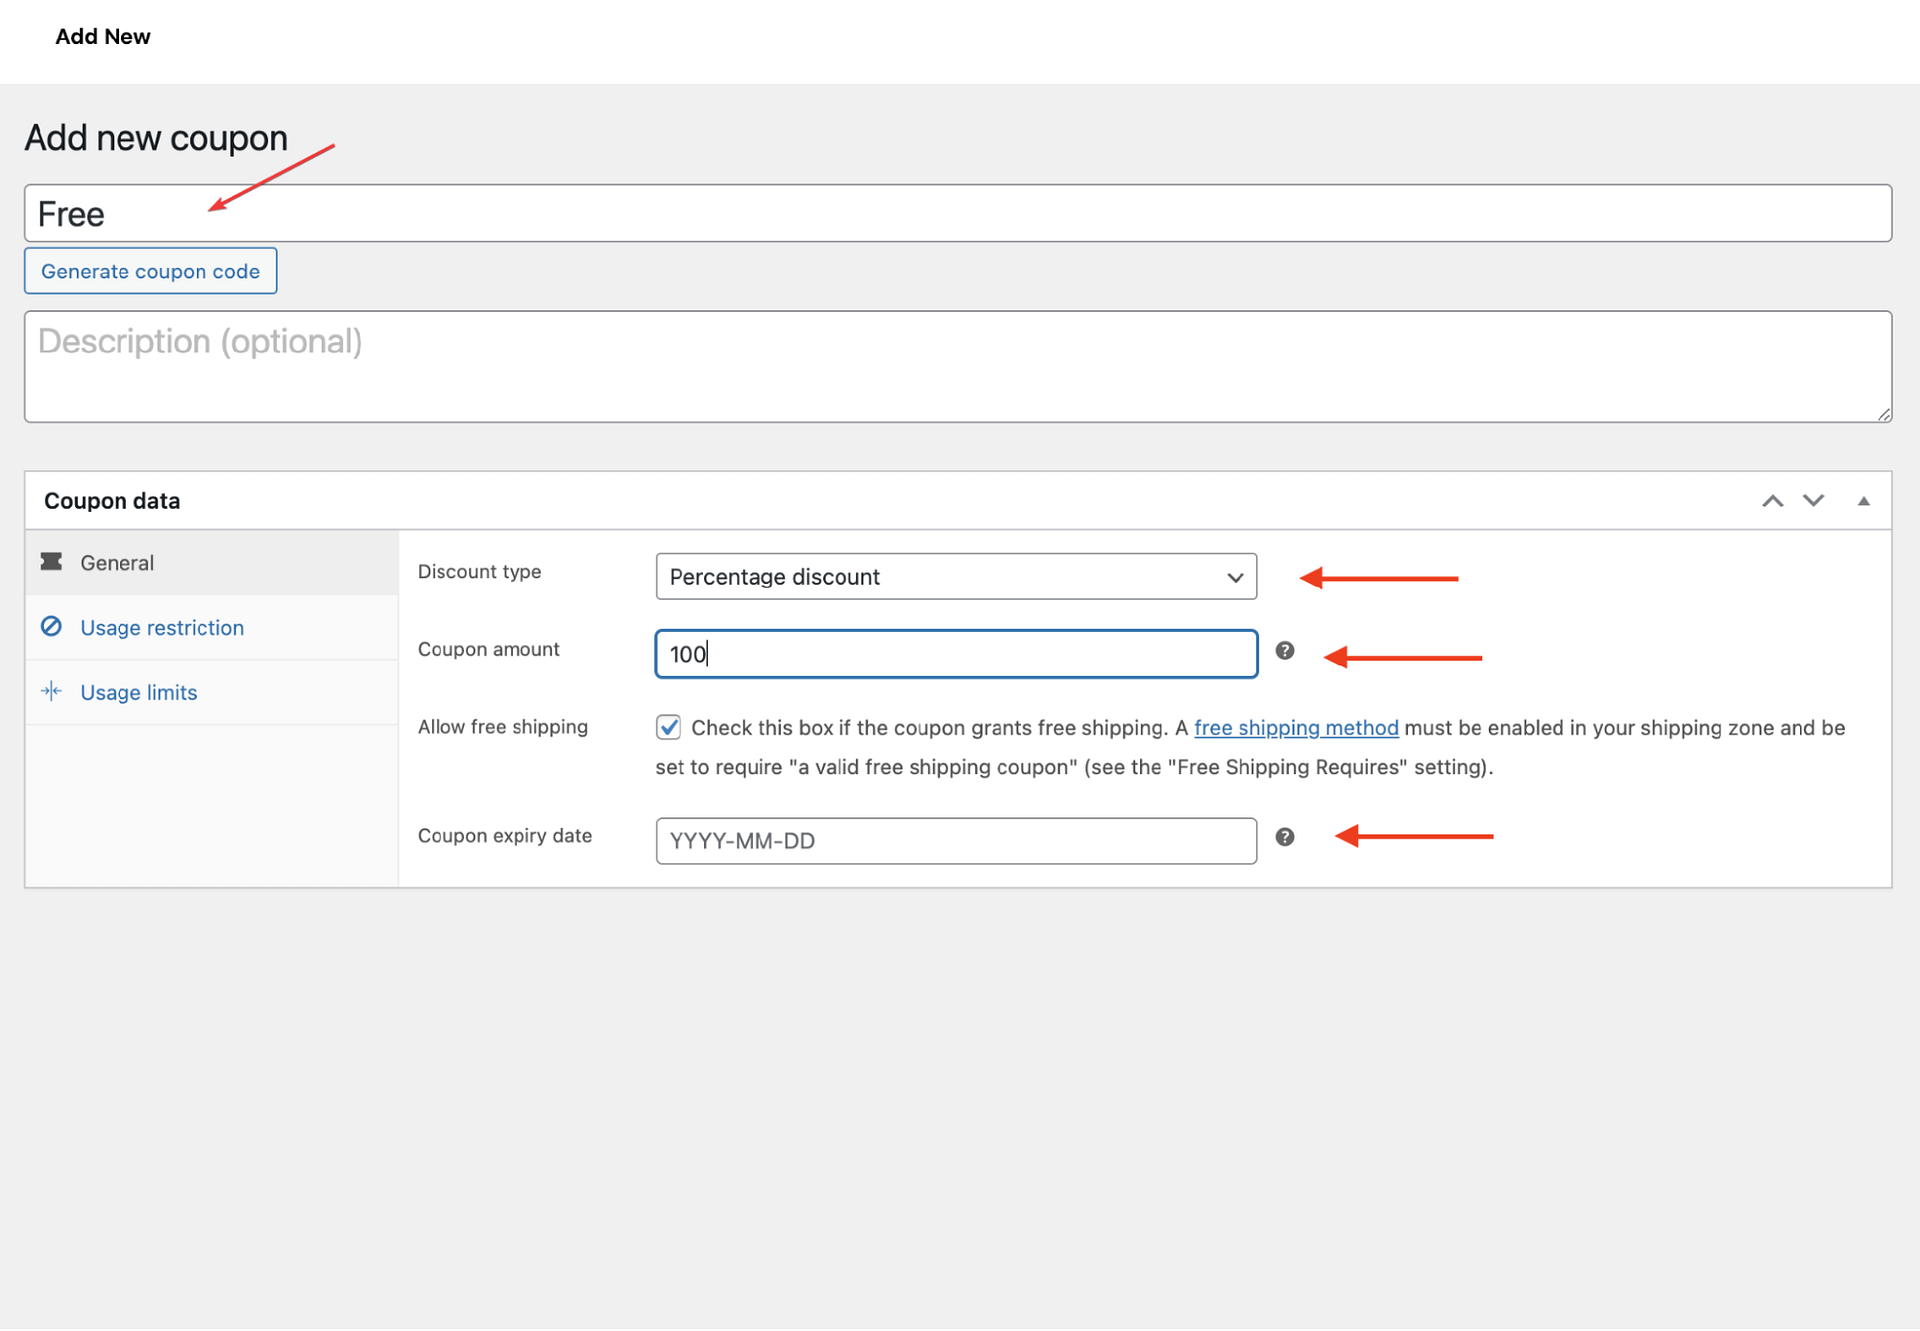Open the Discount type dropdown
This screenshot has height=1331, width=1920.
pyautogui.click(x=956, y=577)
